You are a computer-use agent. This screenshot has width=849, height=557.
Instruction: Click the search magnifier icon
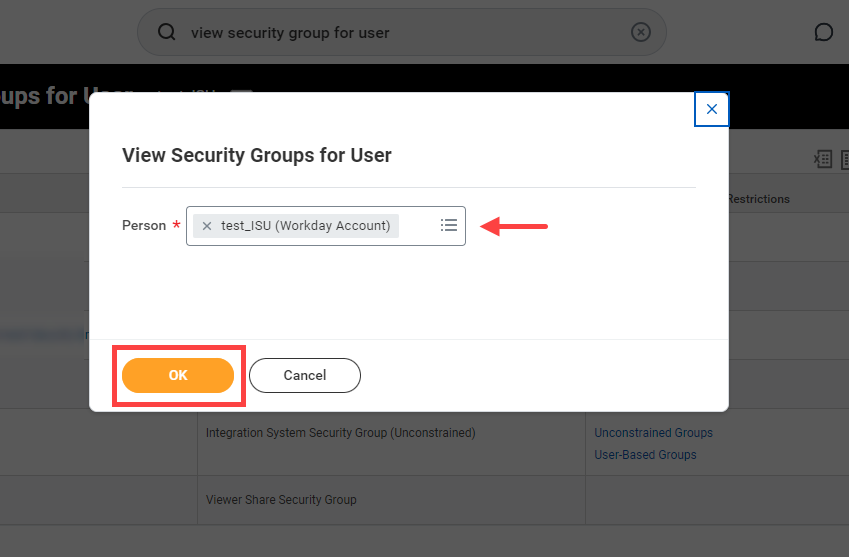(x=167, y=33)
